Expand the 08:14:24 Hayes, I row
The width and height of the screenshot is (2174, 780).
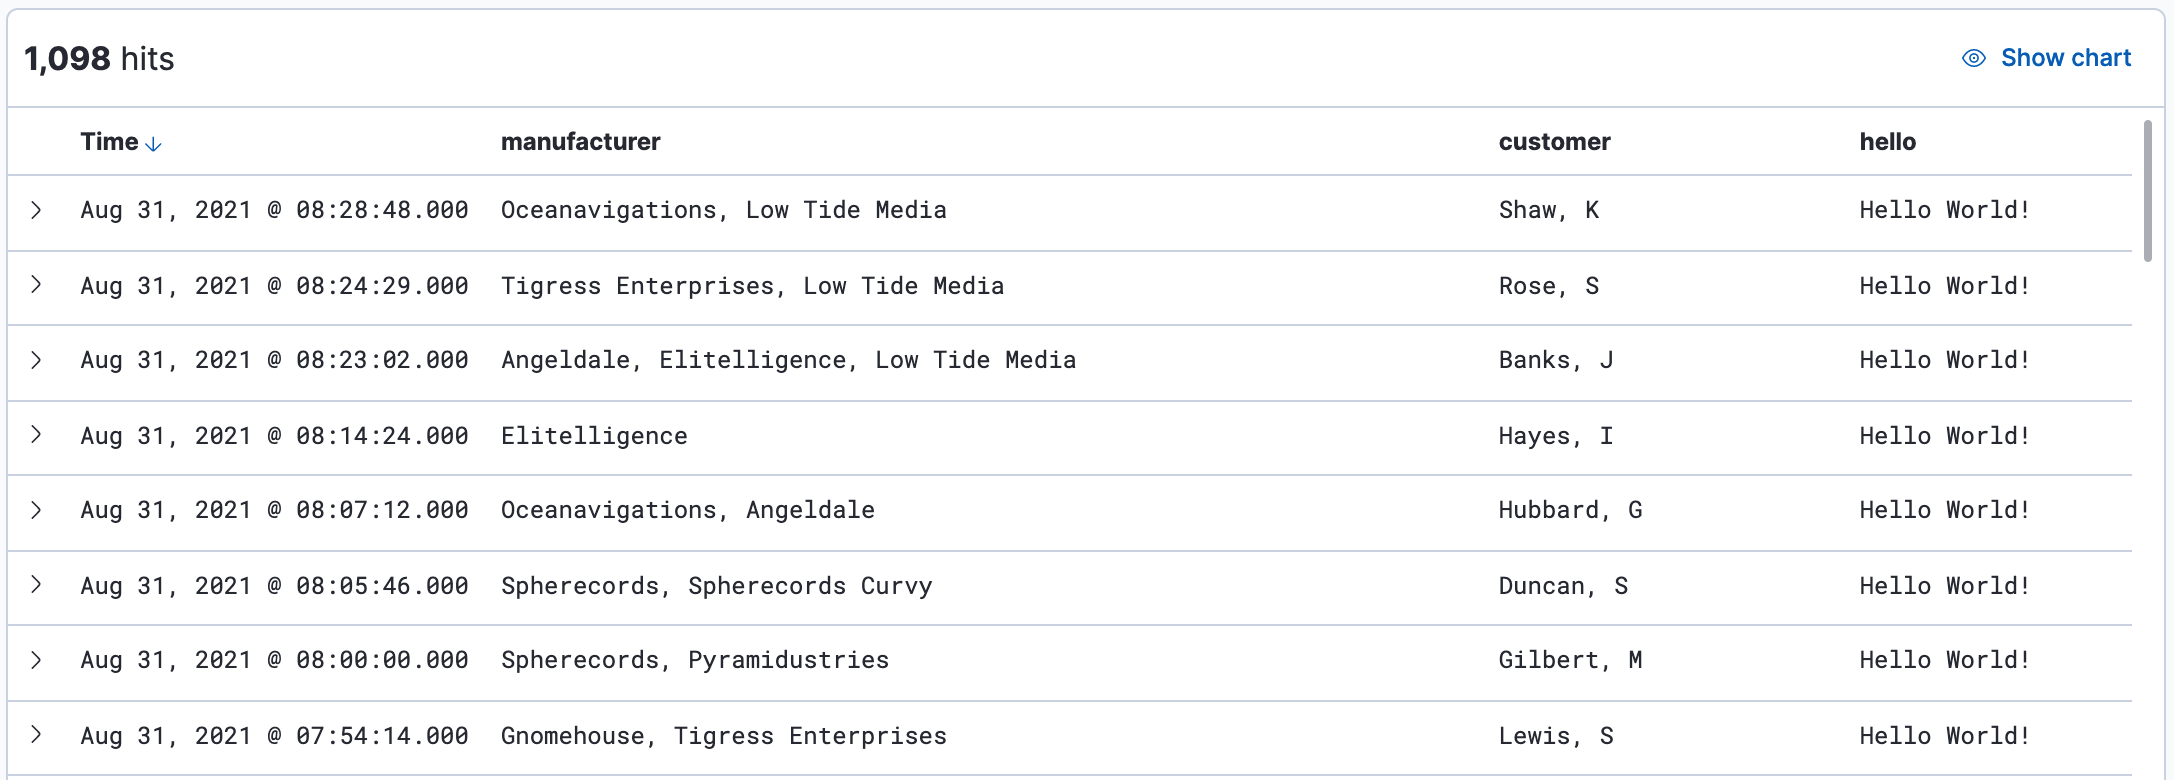coord(36,435)
